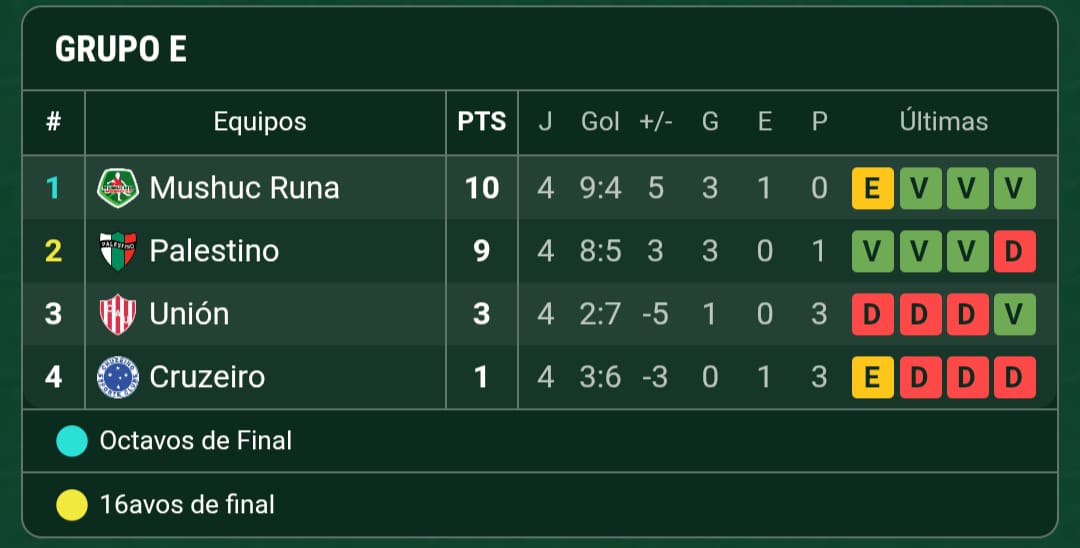Sort by the PTS column header
This screenshot has width=1080, height=548.
pyautogui.click(x=482, y=122)
